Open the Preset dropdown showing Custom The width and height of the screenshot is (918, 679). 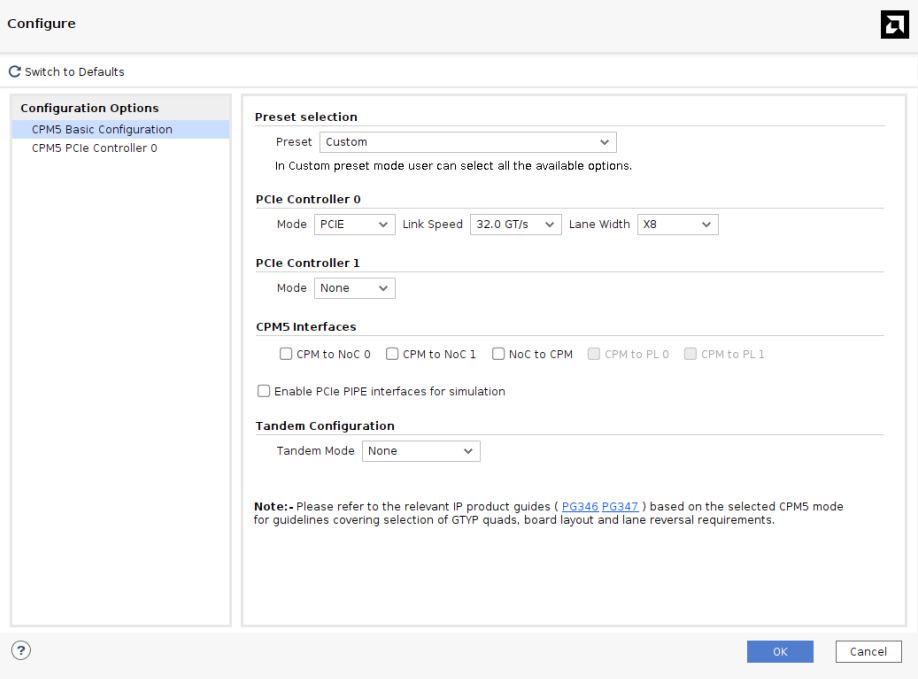[467, 142]
